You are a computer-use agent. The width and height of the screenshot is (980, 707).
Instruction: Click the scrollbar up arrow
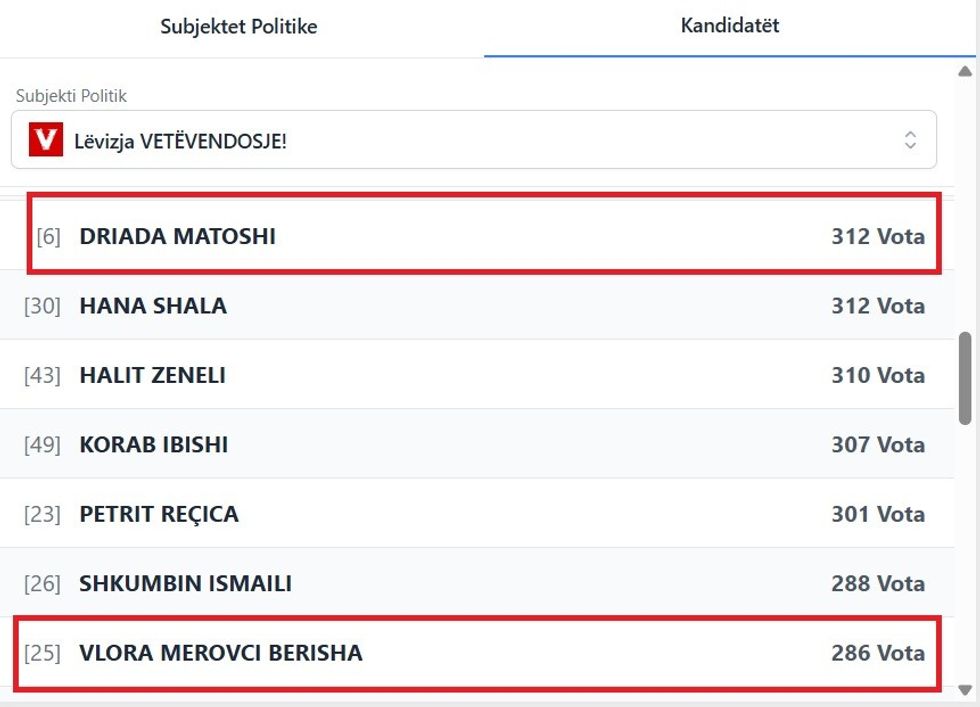tap(965, 72)
